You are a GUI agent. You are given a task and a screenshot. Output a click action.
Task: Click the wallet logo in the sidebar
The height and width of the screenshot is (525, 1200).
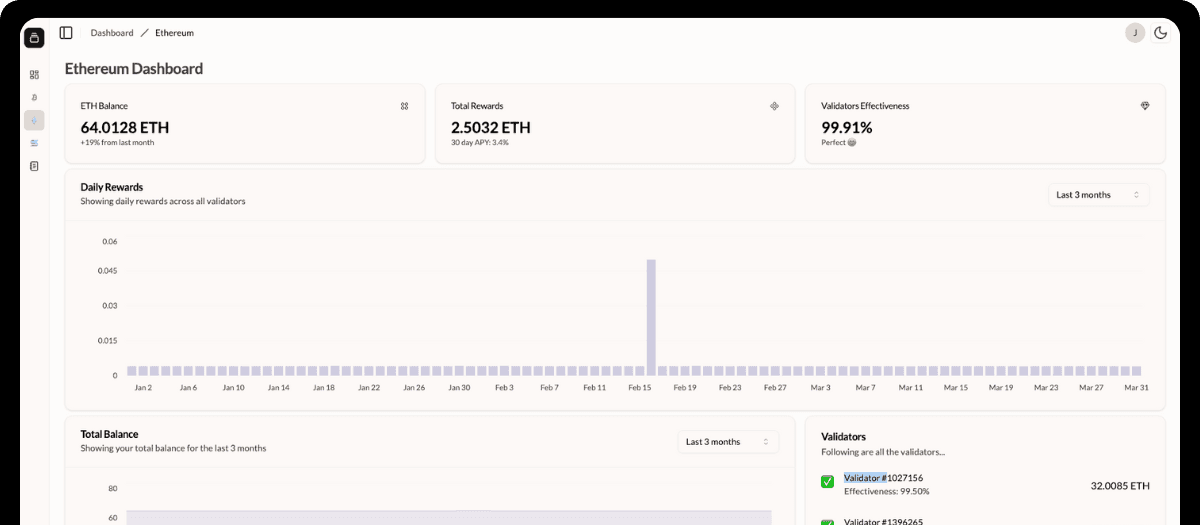click(x=34, y=38)
